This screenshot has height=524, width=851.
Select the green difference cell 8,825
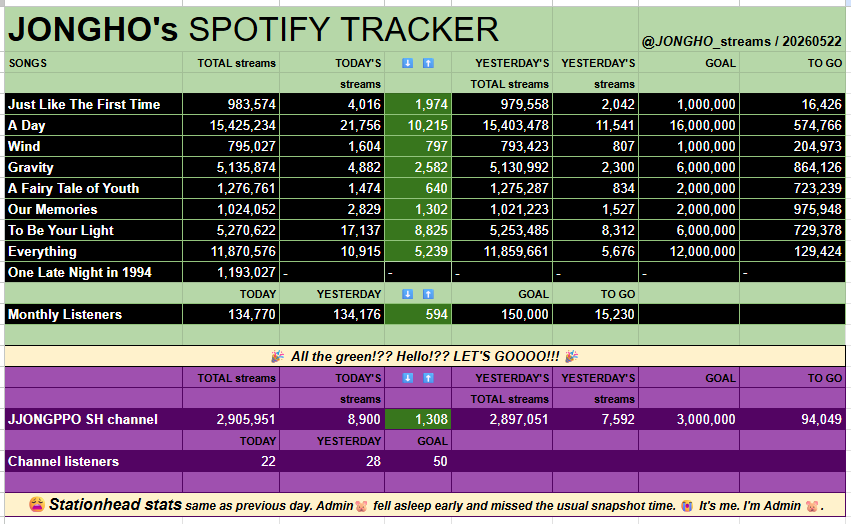point(418,230)
